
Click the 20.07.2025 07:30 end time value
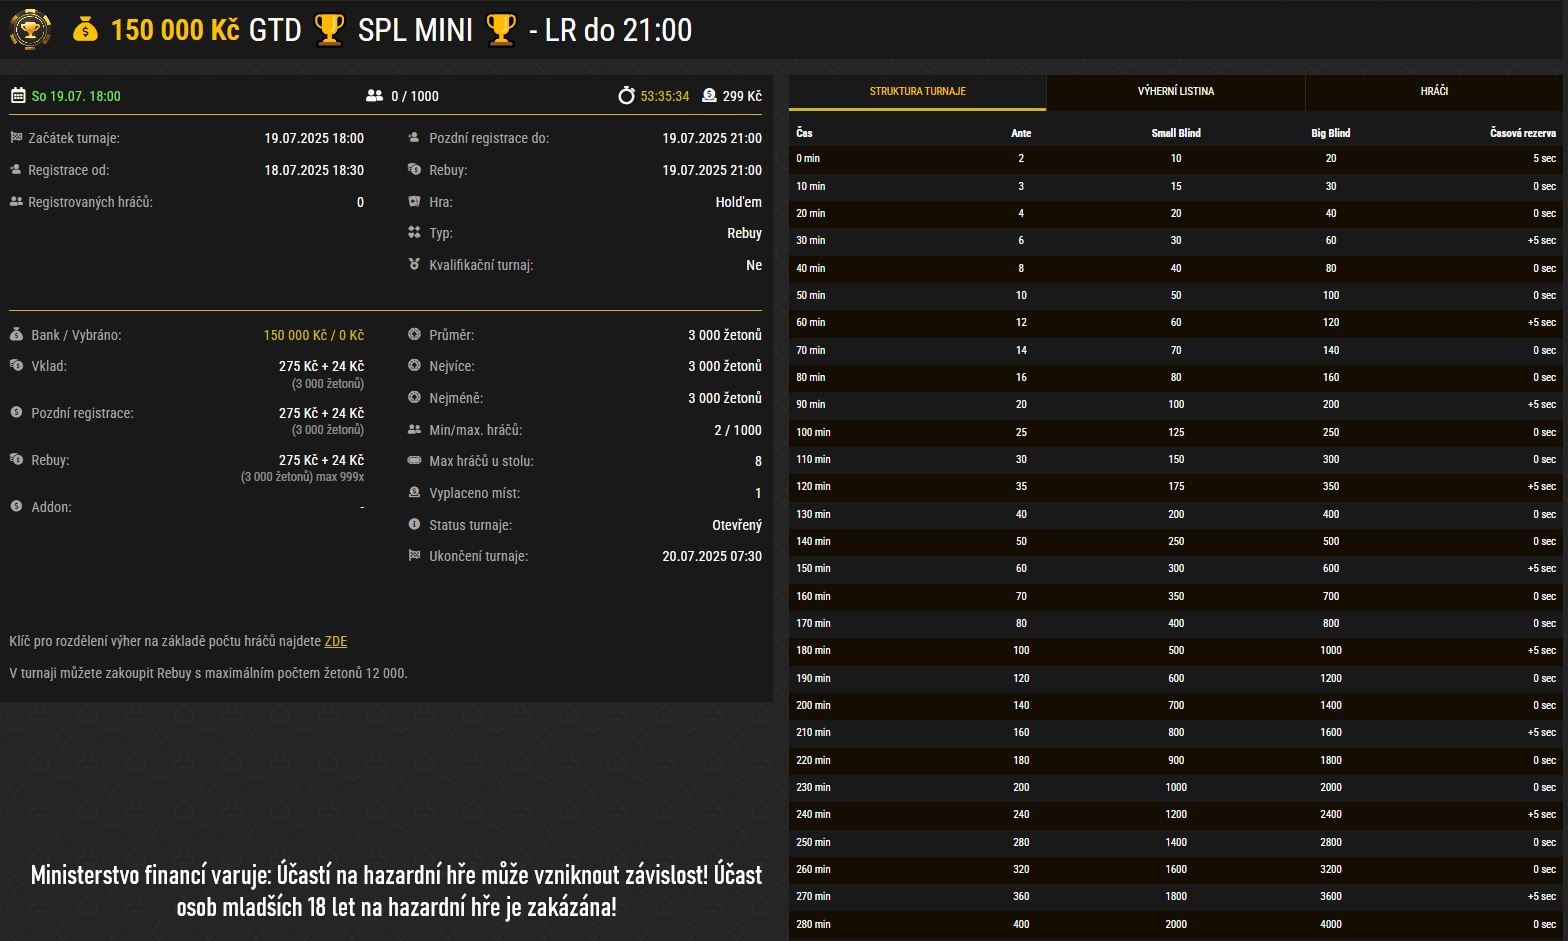coord(712,556)
